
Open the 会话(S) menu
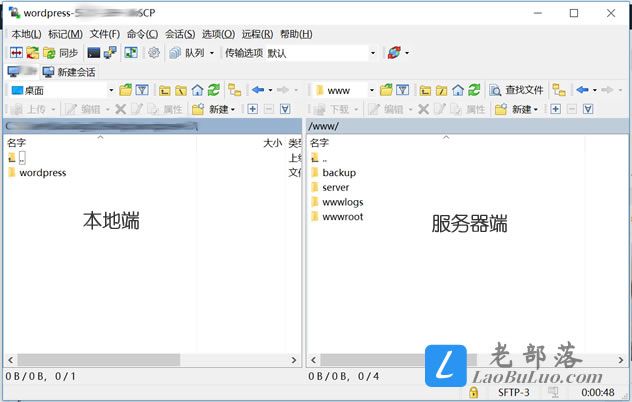click(180, 34)
